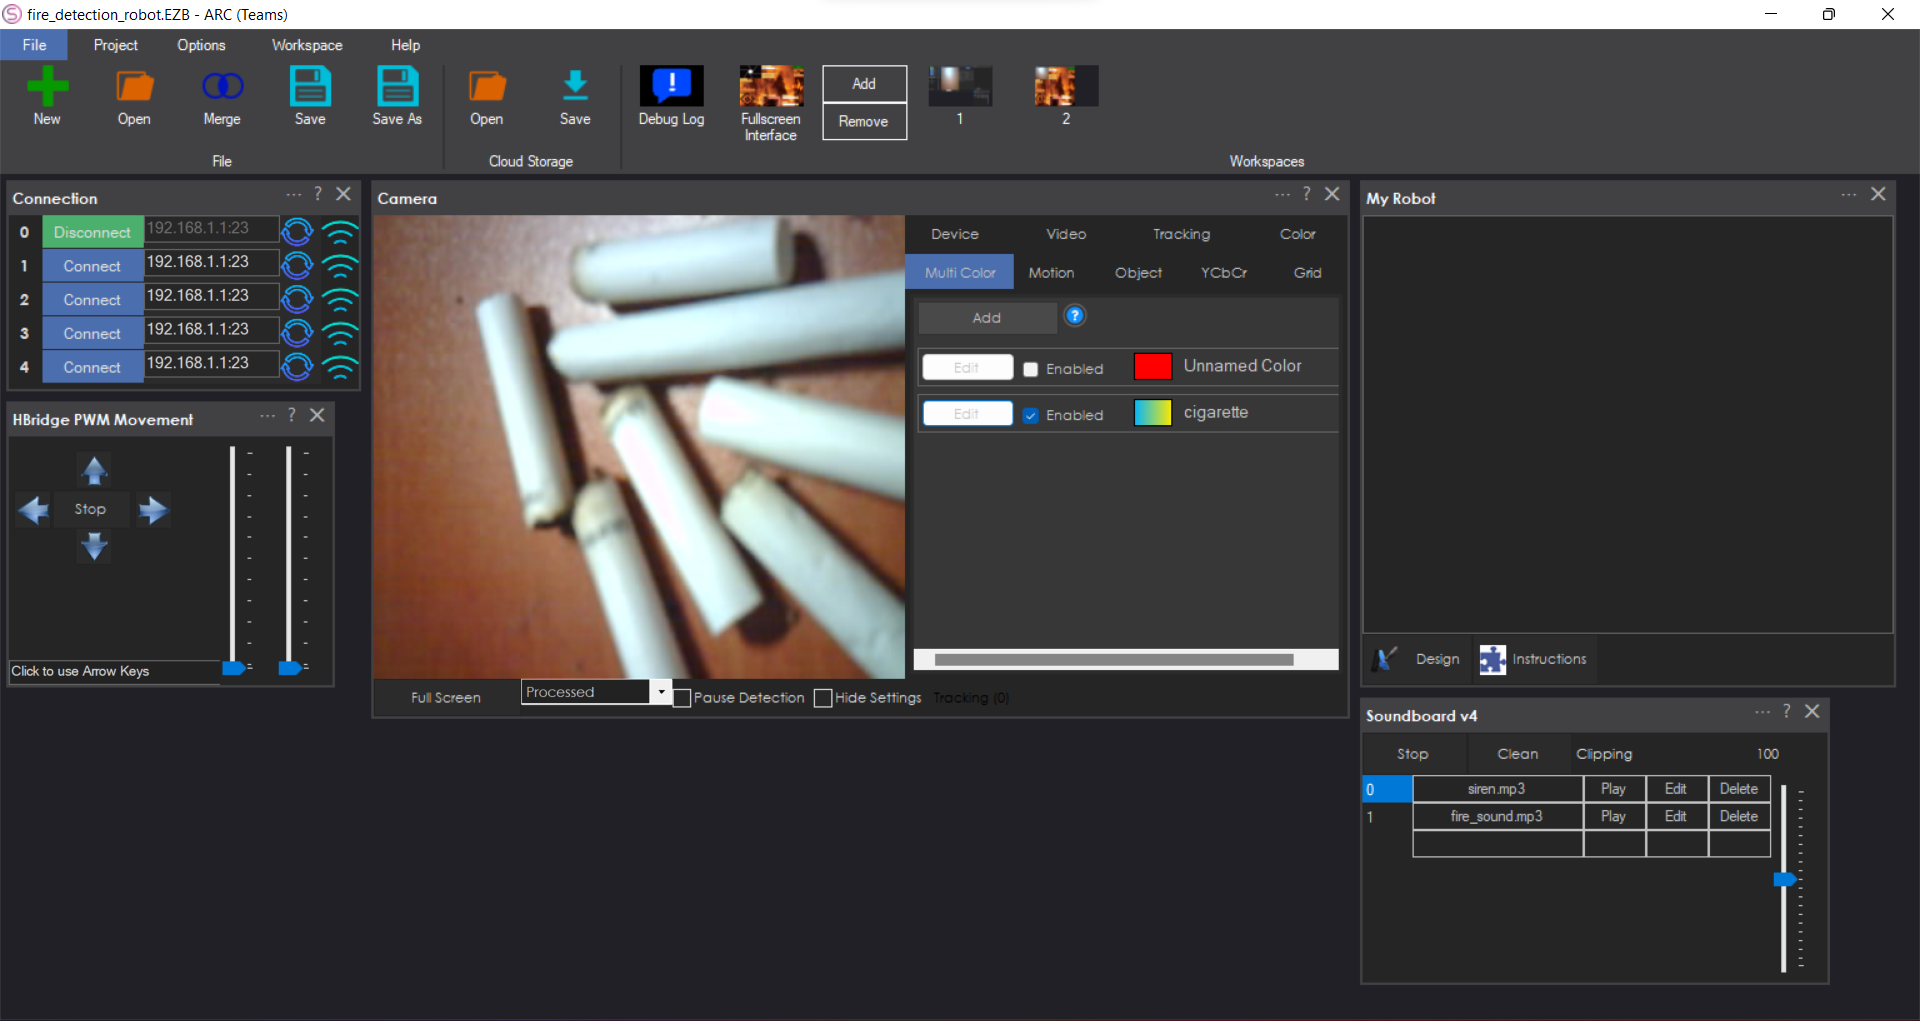The image size is (1920, 1021).
Task: Open the Processed video mode dropdown
Action: click(659, 691)
